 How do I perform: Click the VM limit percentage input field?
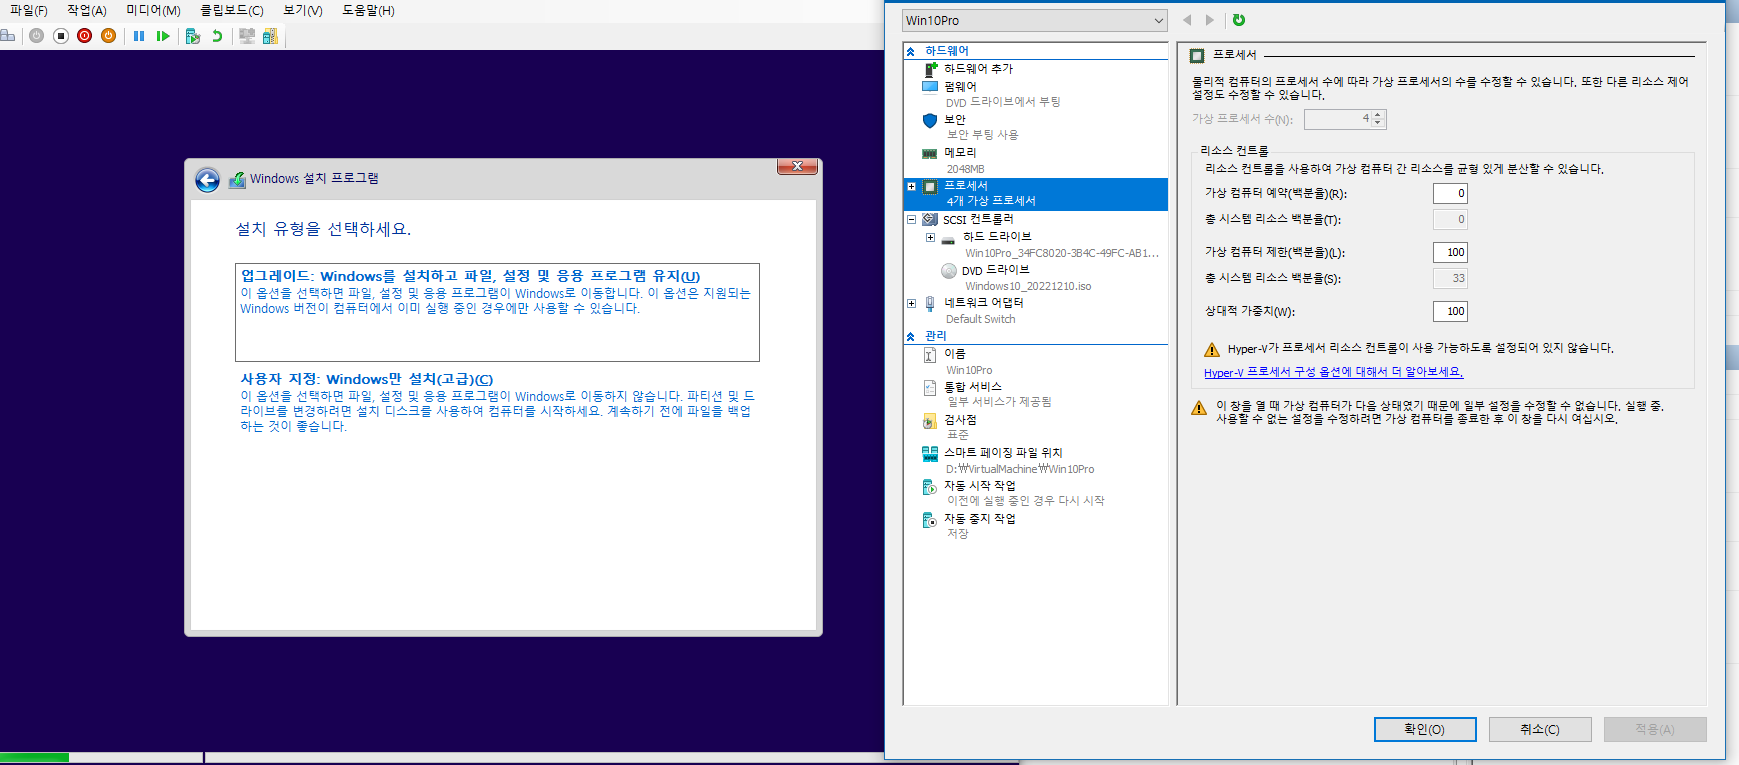1450,253
